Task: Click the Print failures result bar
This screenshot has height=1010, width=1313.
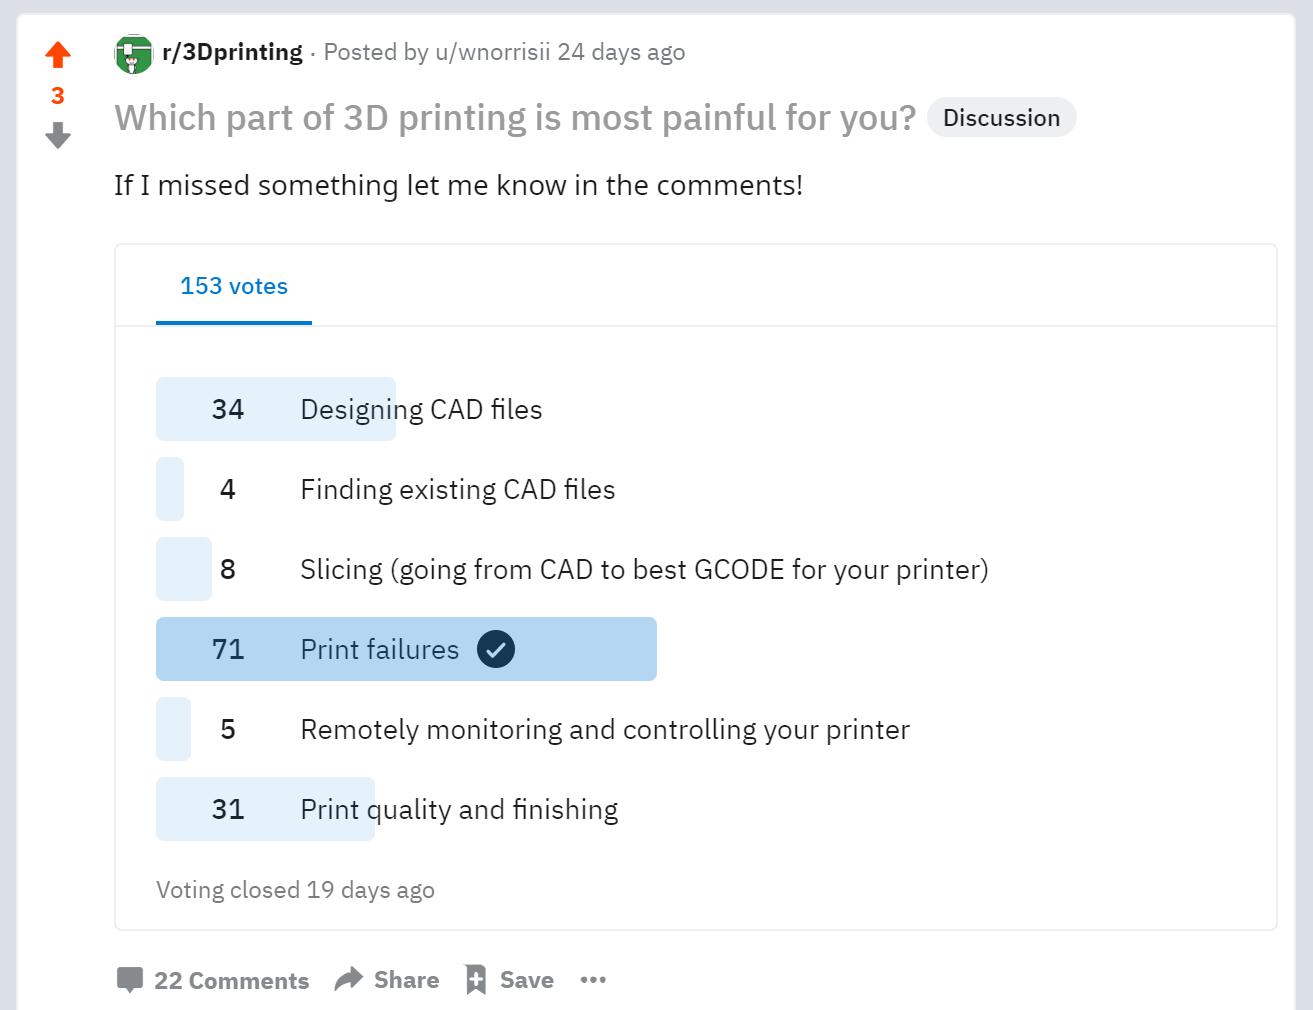Action: pos(406,649)
